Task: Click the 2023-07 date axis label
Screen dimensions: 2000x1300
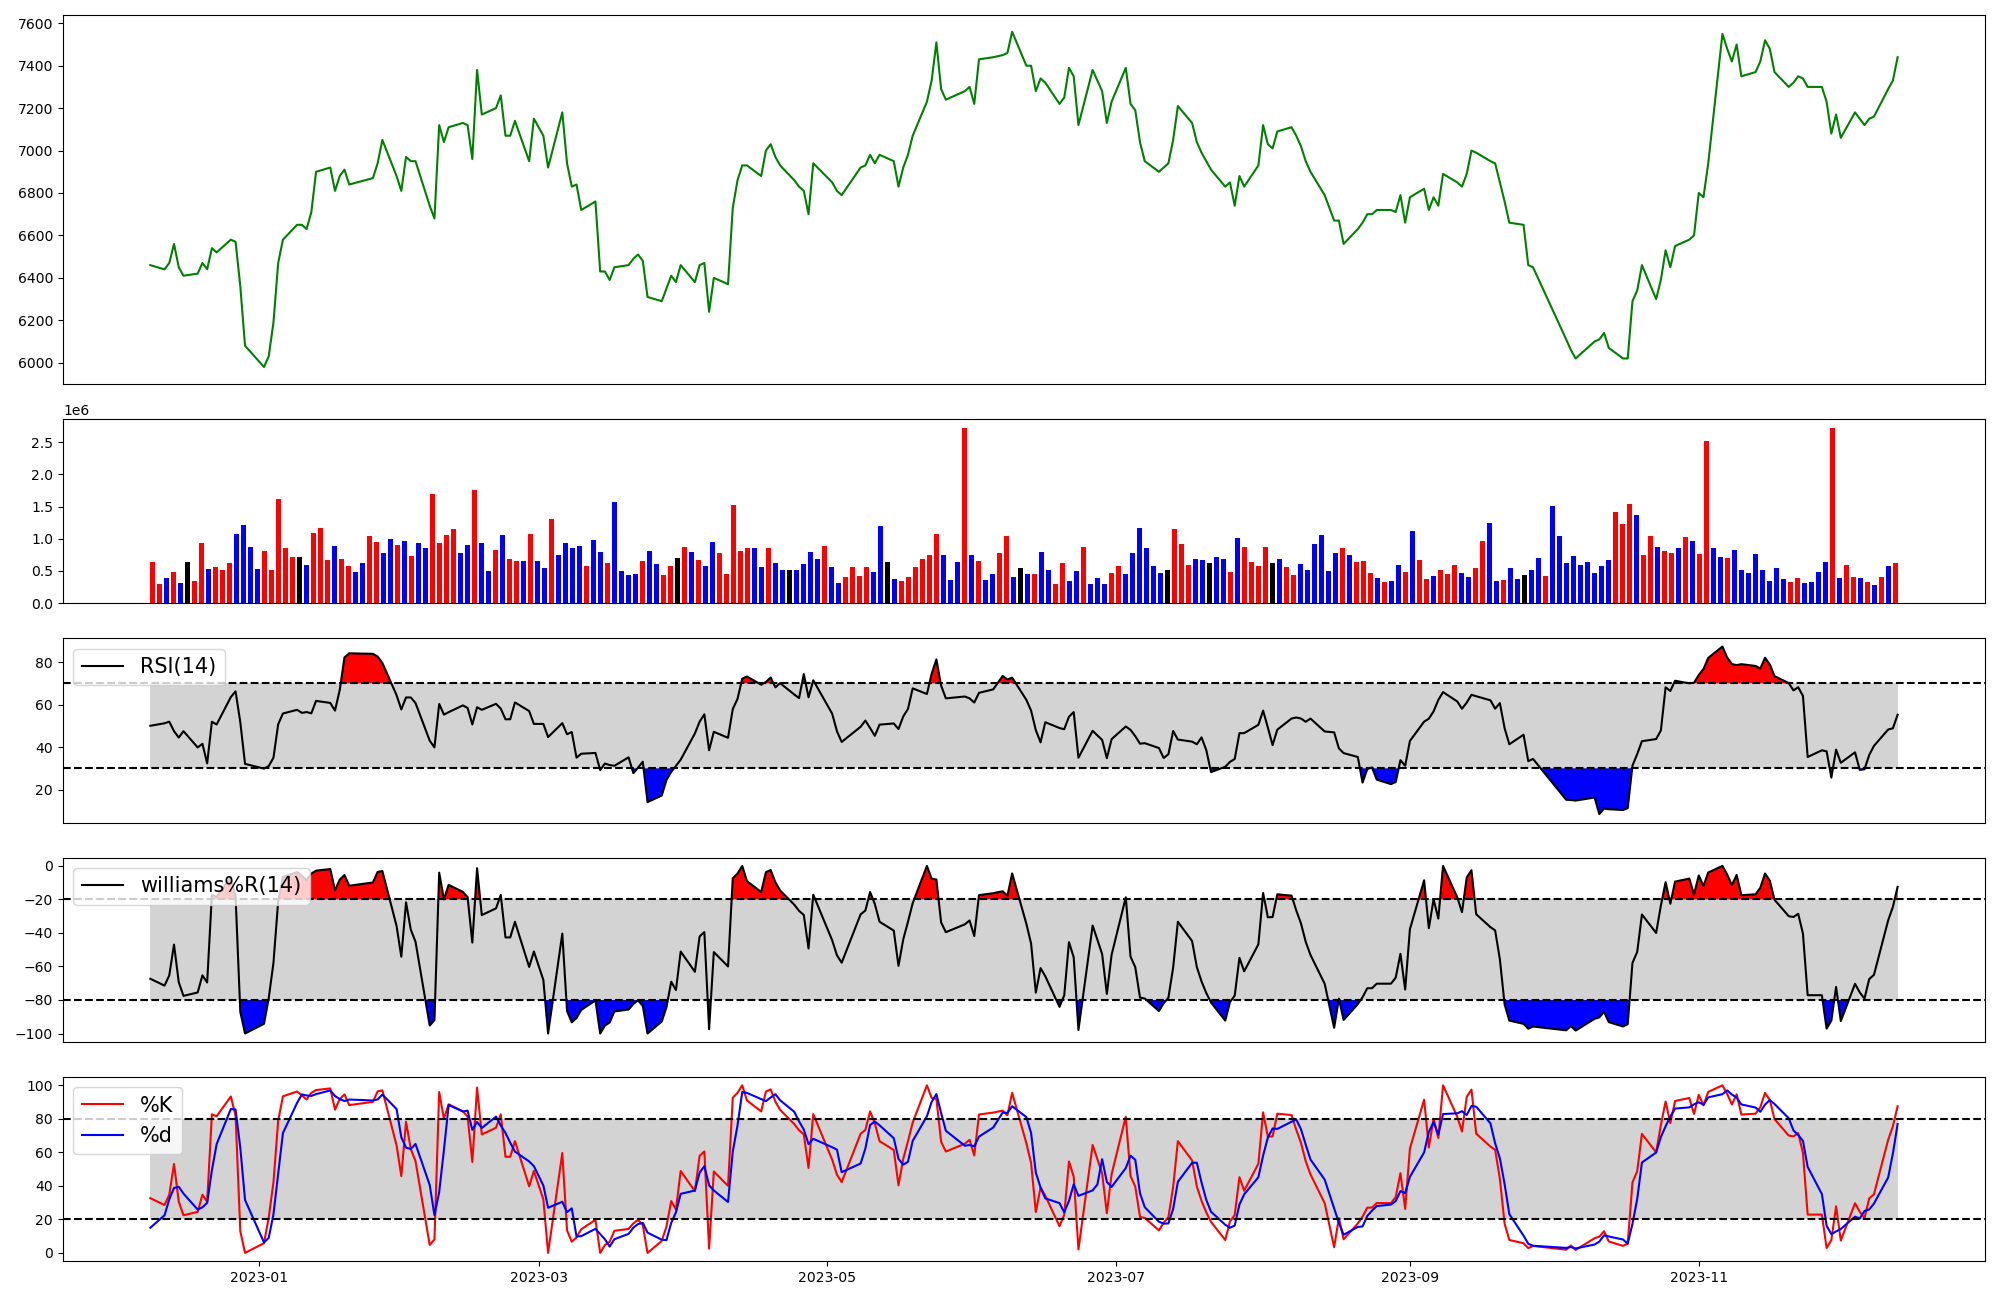Action: point(1116,1277)
